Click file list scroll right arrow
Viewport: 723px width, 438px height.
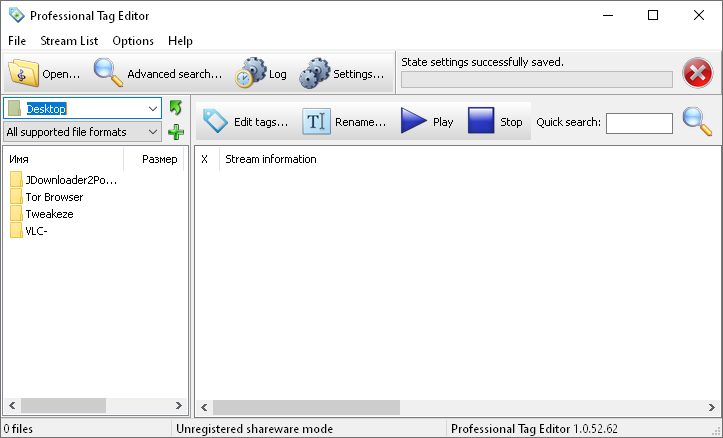click(x=179, y=406)
